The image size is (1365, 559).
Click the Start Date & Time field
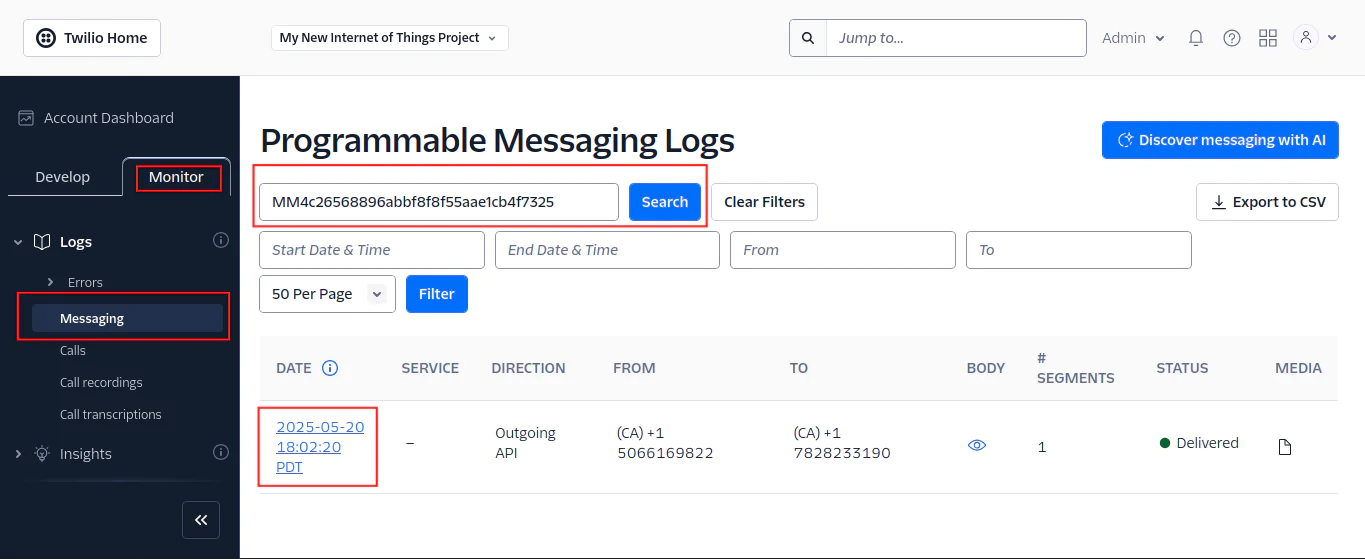click(372, 250)
